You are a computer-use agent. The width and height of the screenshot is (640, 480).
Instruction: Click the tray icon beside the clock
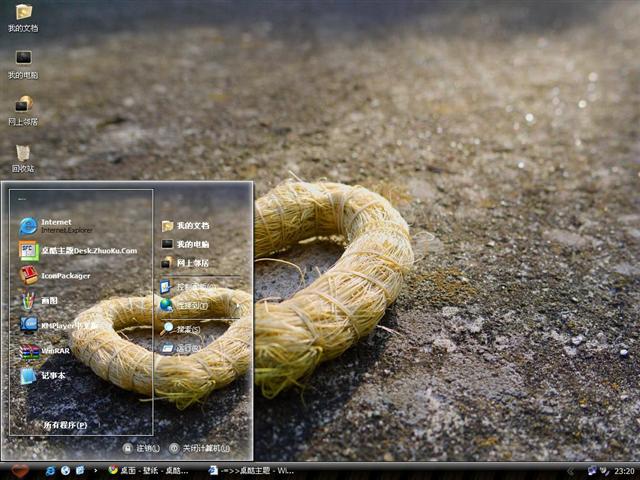604,471
